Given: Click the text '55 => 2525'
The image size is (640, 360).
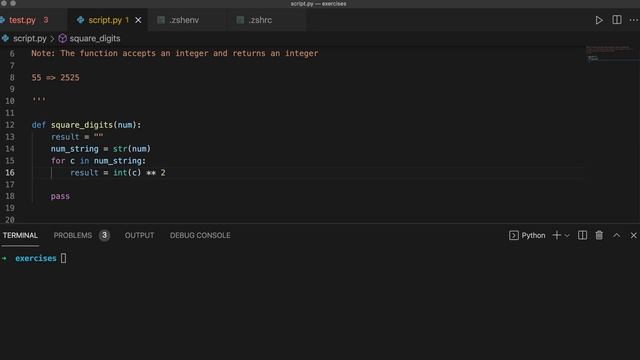Looking at the screenshot, I should pos(56,78).
